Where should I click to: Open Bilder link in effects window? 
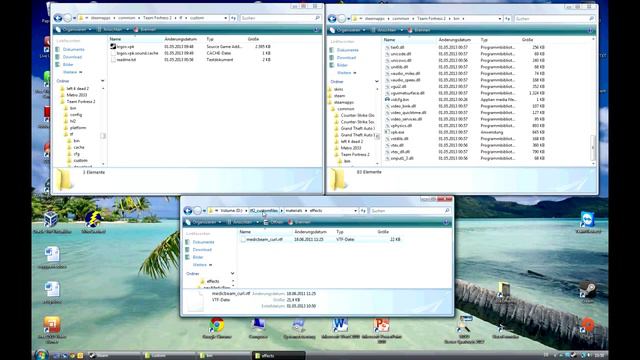[198, 257]
